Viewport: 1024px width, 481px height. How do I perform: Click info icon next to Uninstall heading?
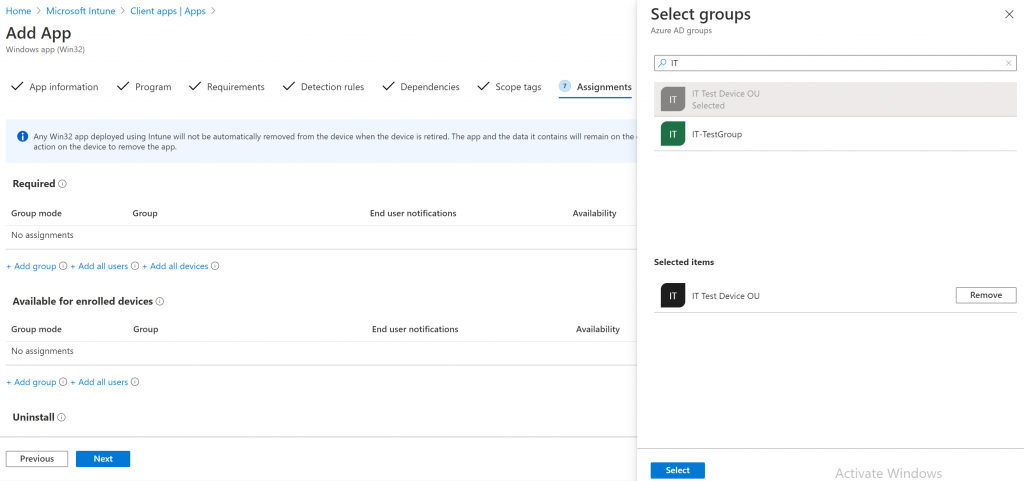coord(61,417)
